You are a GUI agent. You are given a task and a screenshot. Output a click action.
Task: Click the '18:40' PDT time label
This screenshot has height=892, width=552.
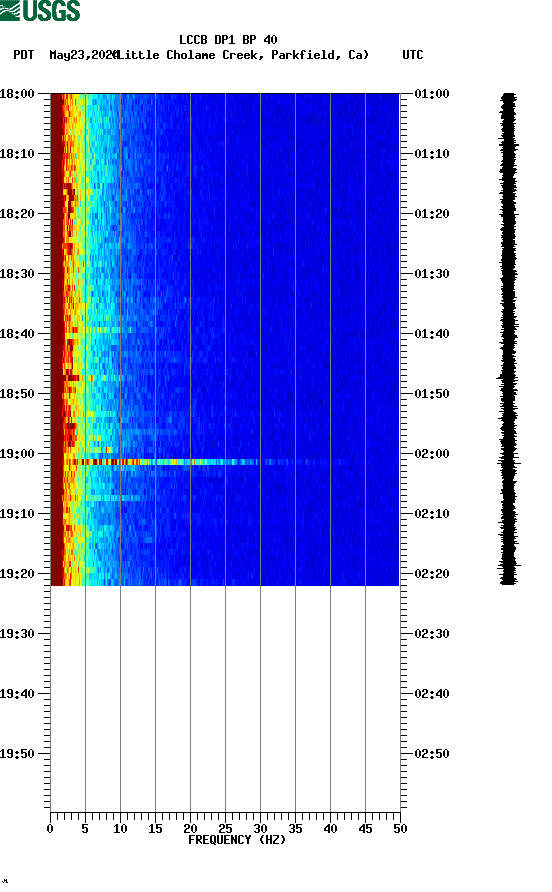(x=17, y=334)
